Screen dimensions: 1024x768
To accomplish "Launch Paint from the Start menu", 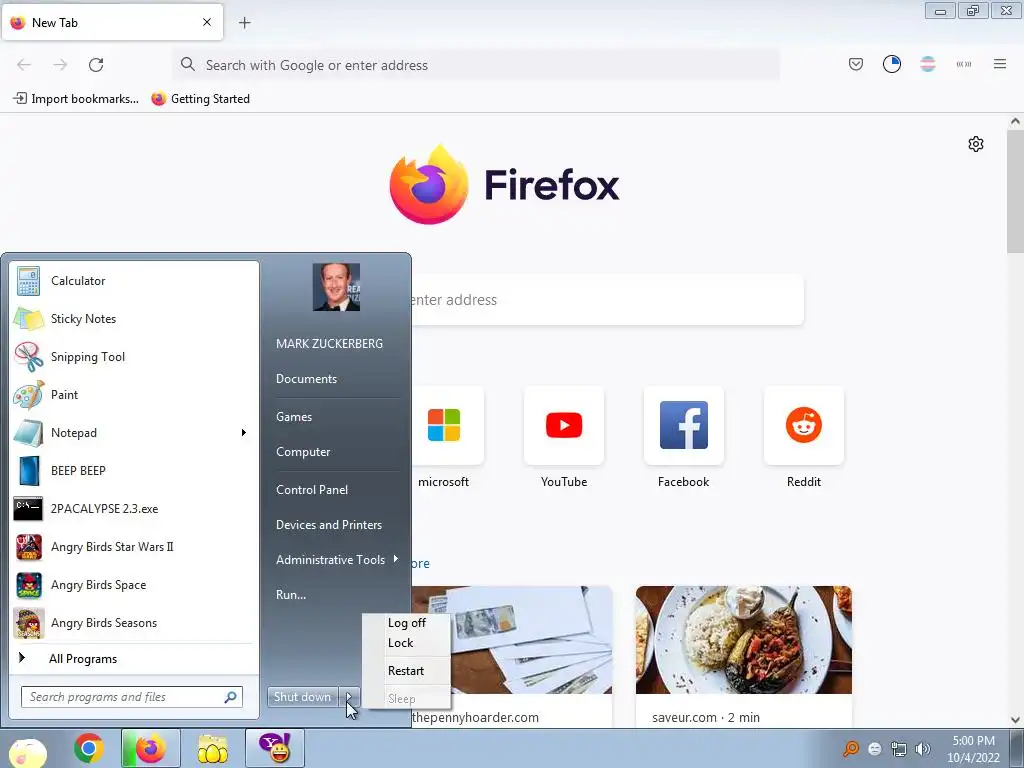I will tap(134, 394).
